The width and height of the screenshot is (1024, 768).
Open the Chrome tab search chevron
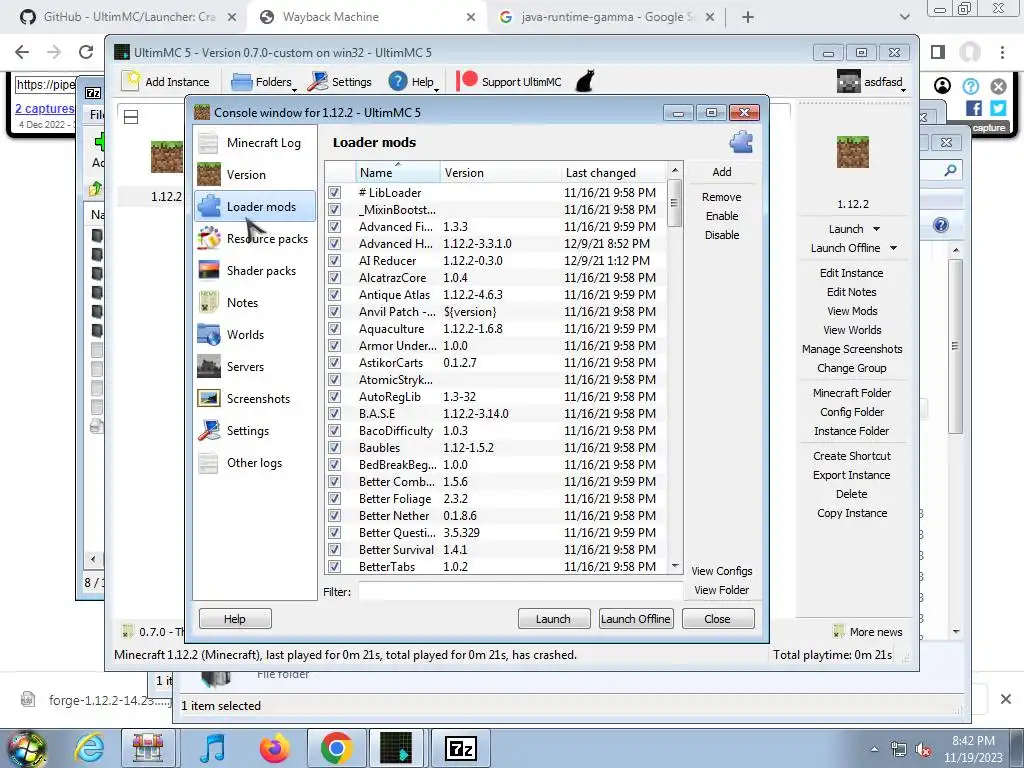tap(904, 17)
